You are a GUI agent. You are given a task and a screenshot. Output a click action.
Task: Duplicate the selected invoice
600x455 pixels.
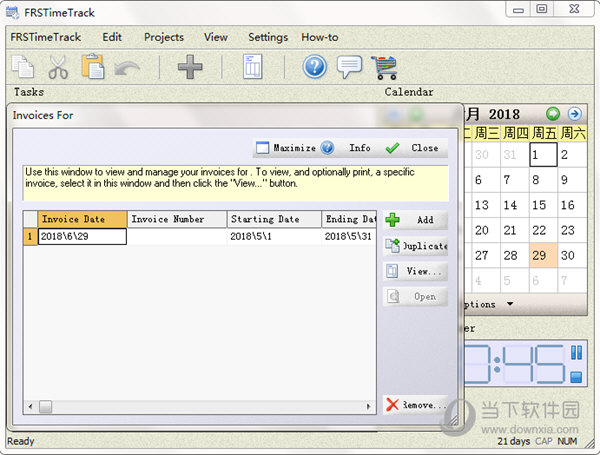point(415,246)
